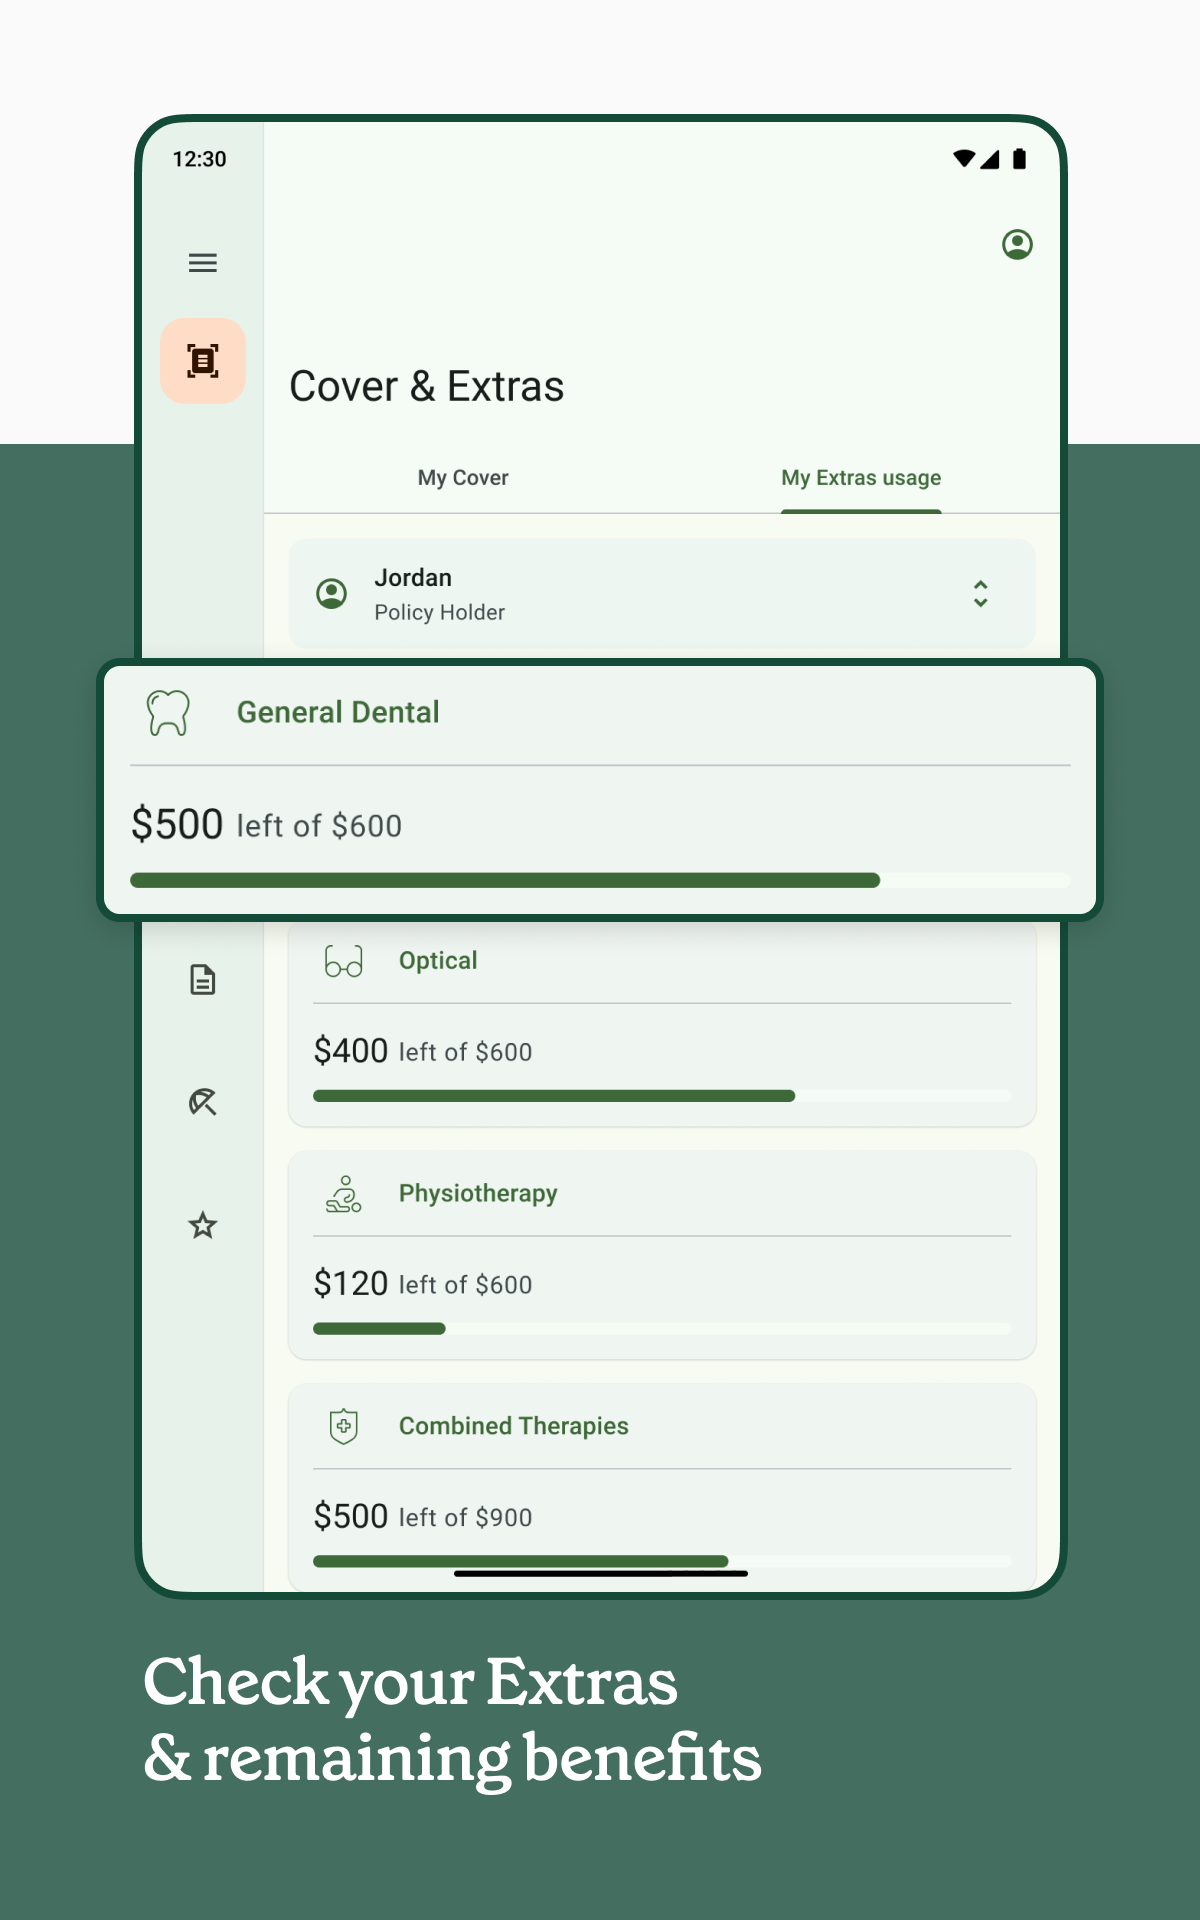Tap the Optical glasses icon
Screen dimensions: 1200x1920
click(x=344, y=961)
